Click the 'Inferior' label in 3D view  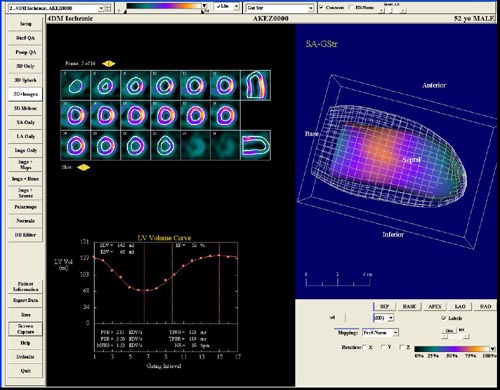point(393,235)
